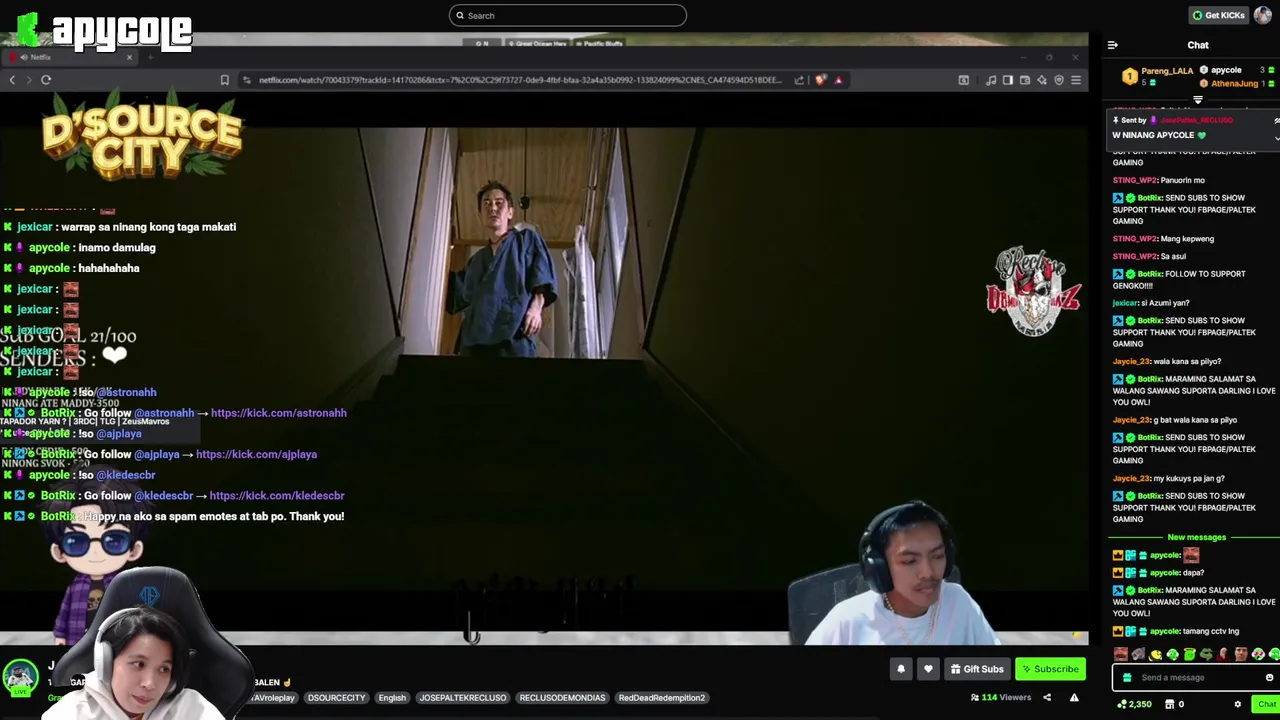The width and height of the screenshot is (1280, 720).
Task: Pick the yellow smiley quick emote
Action: pos(1155,655)
